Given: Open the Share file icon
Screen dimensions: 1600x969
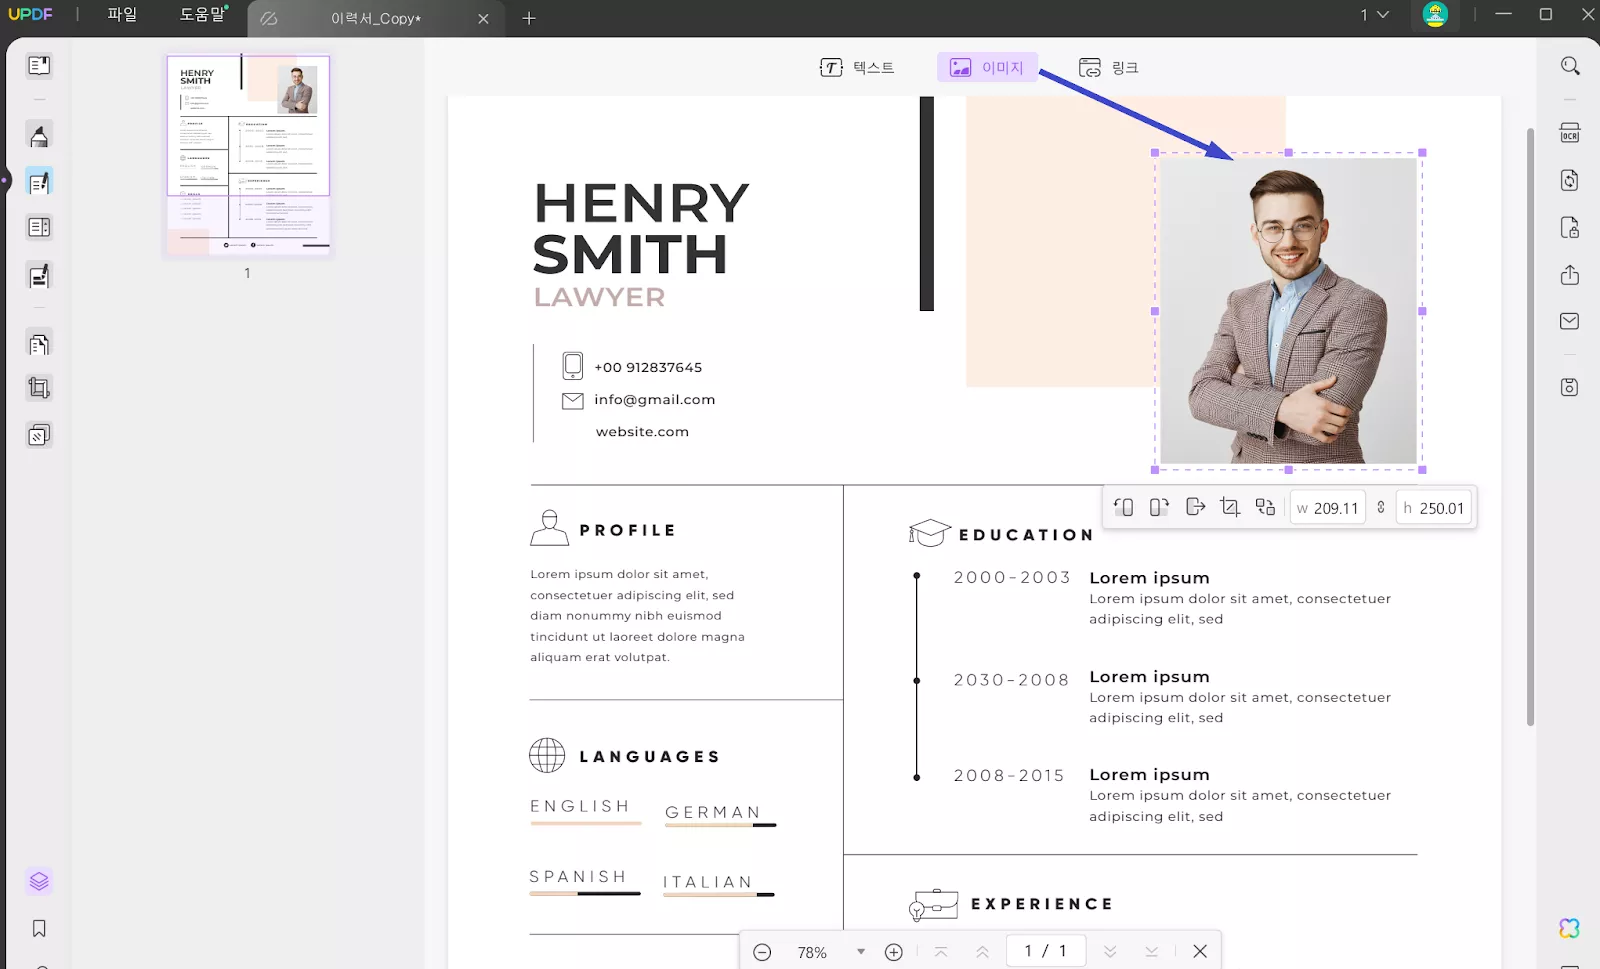Looking at the screenshot, I should point(1570,274).
